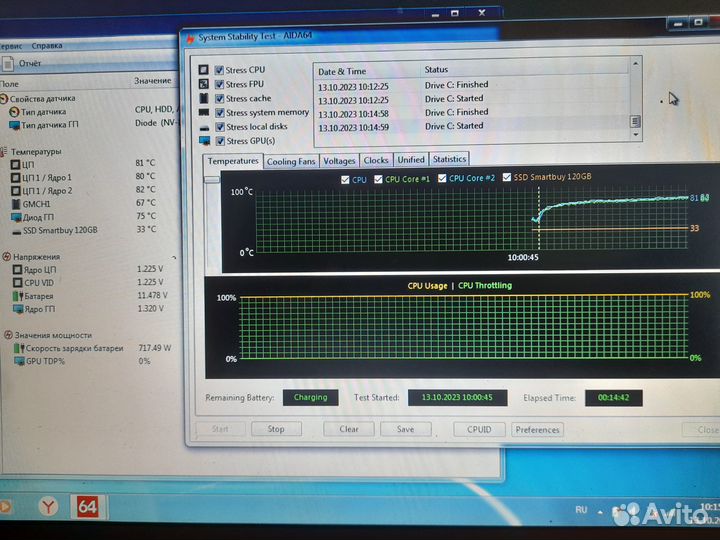The width and height of the screenshot is (720, 540).
Task: Toggle Stress GPU(s) checkbox
Action: (220, 141)
